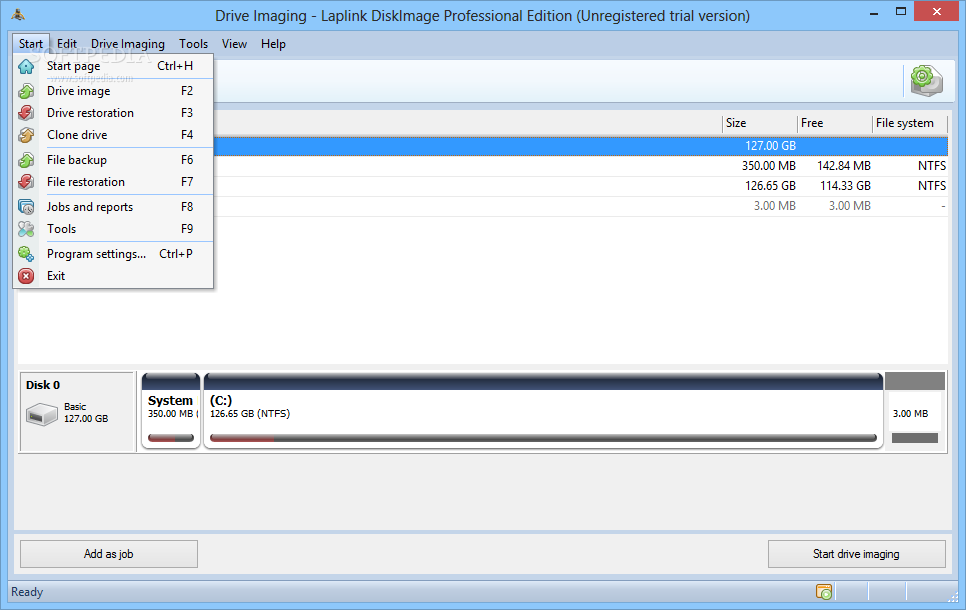Click the Clone drive icon
The image size is (966, 610).
[x=26, y=135]
